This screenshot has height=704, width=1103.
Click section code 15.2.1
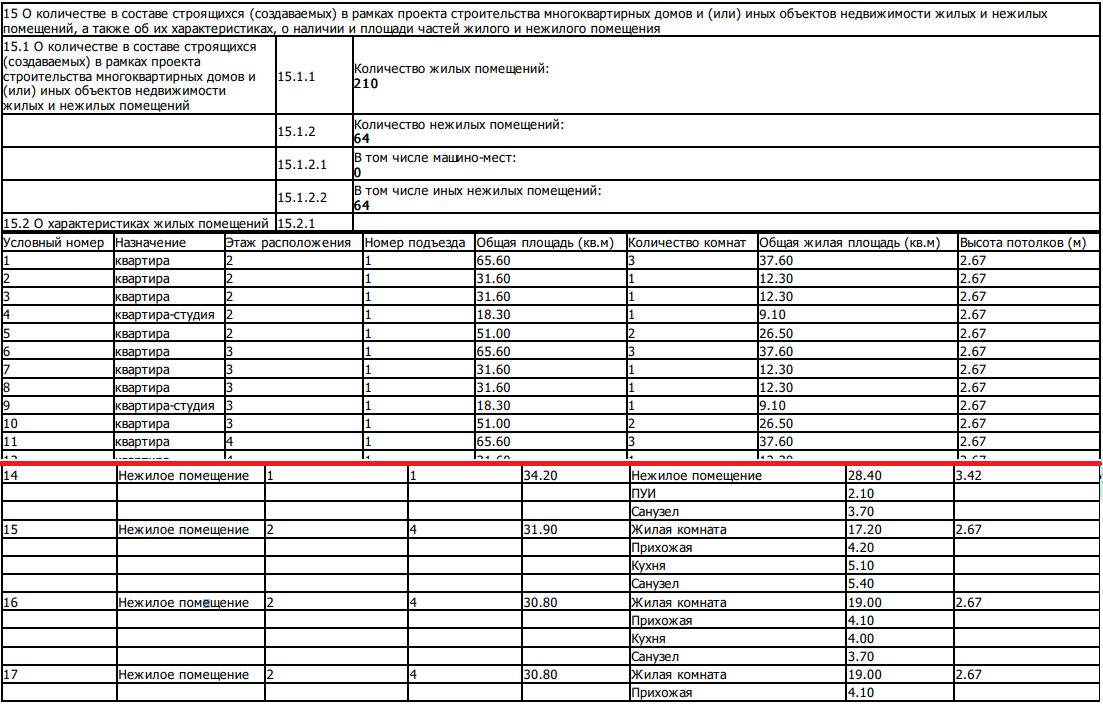tap(296, 224)
